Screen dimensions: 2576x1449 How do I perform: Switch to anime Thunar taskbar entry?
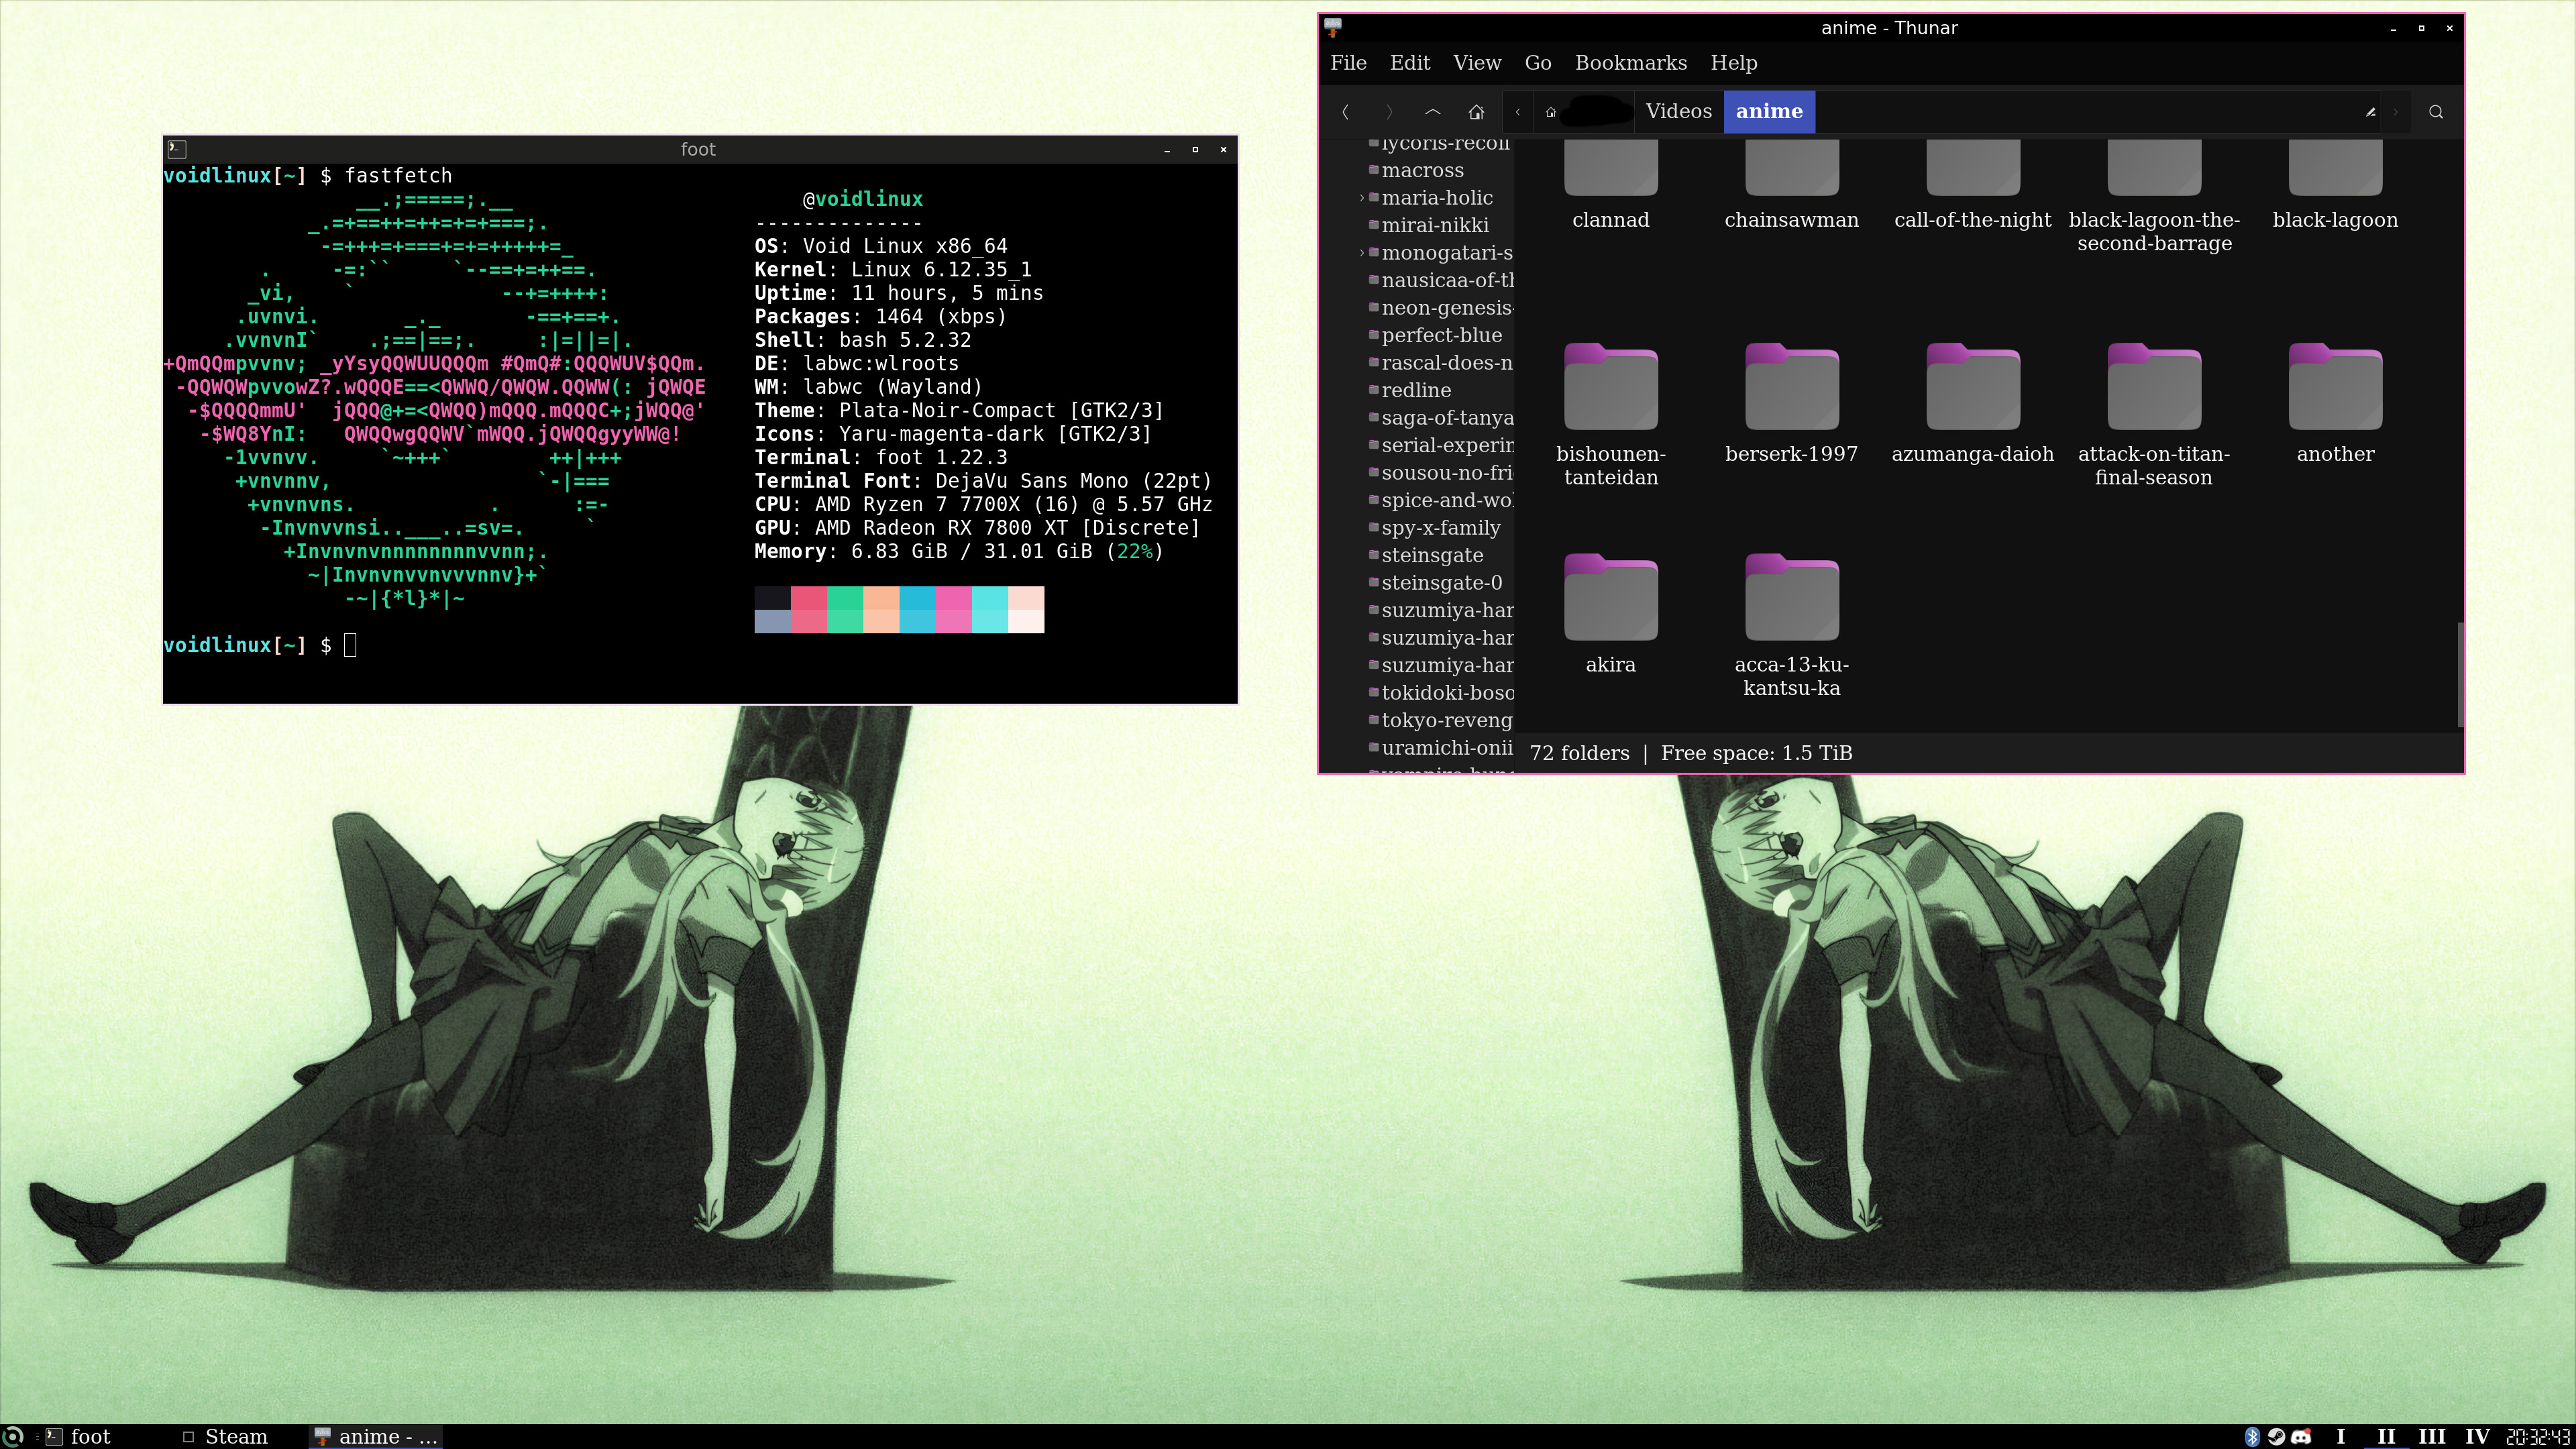coord(376,1437)
